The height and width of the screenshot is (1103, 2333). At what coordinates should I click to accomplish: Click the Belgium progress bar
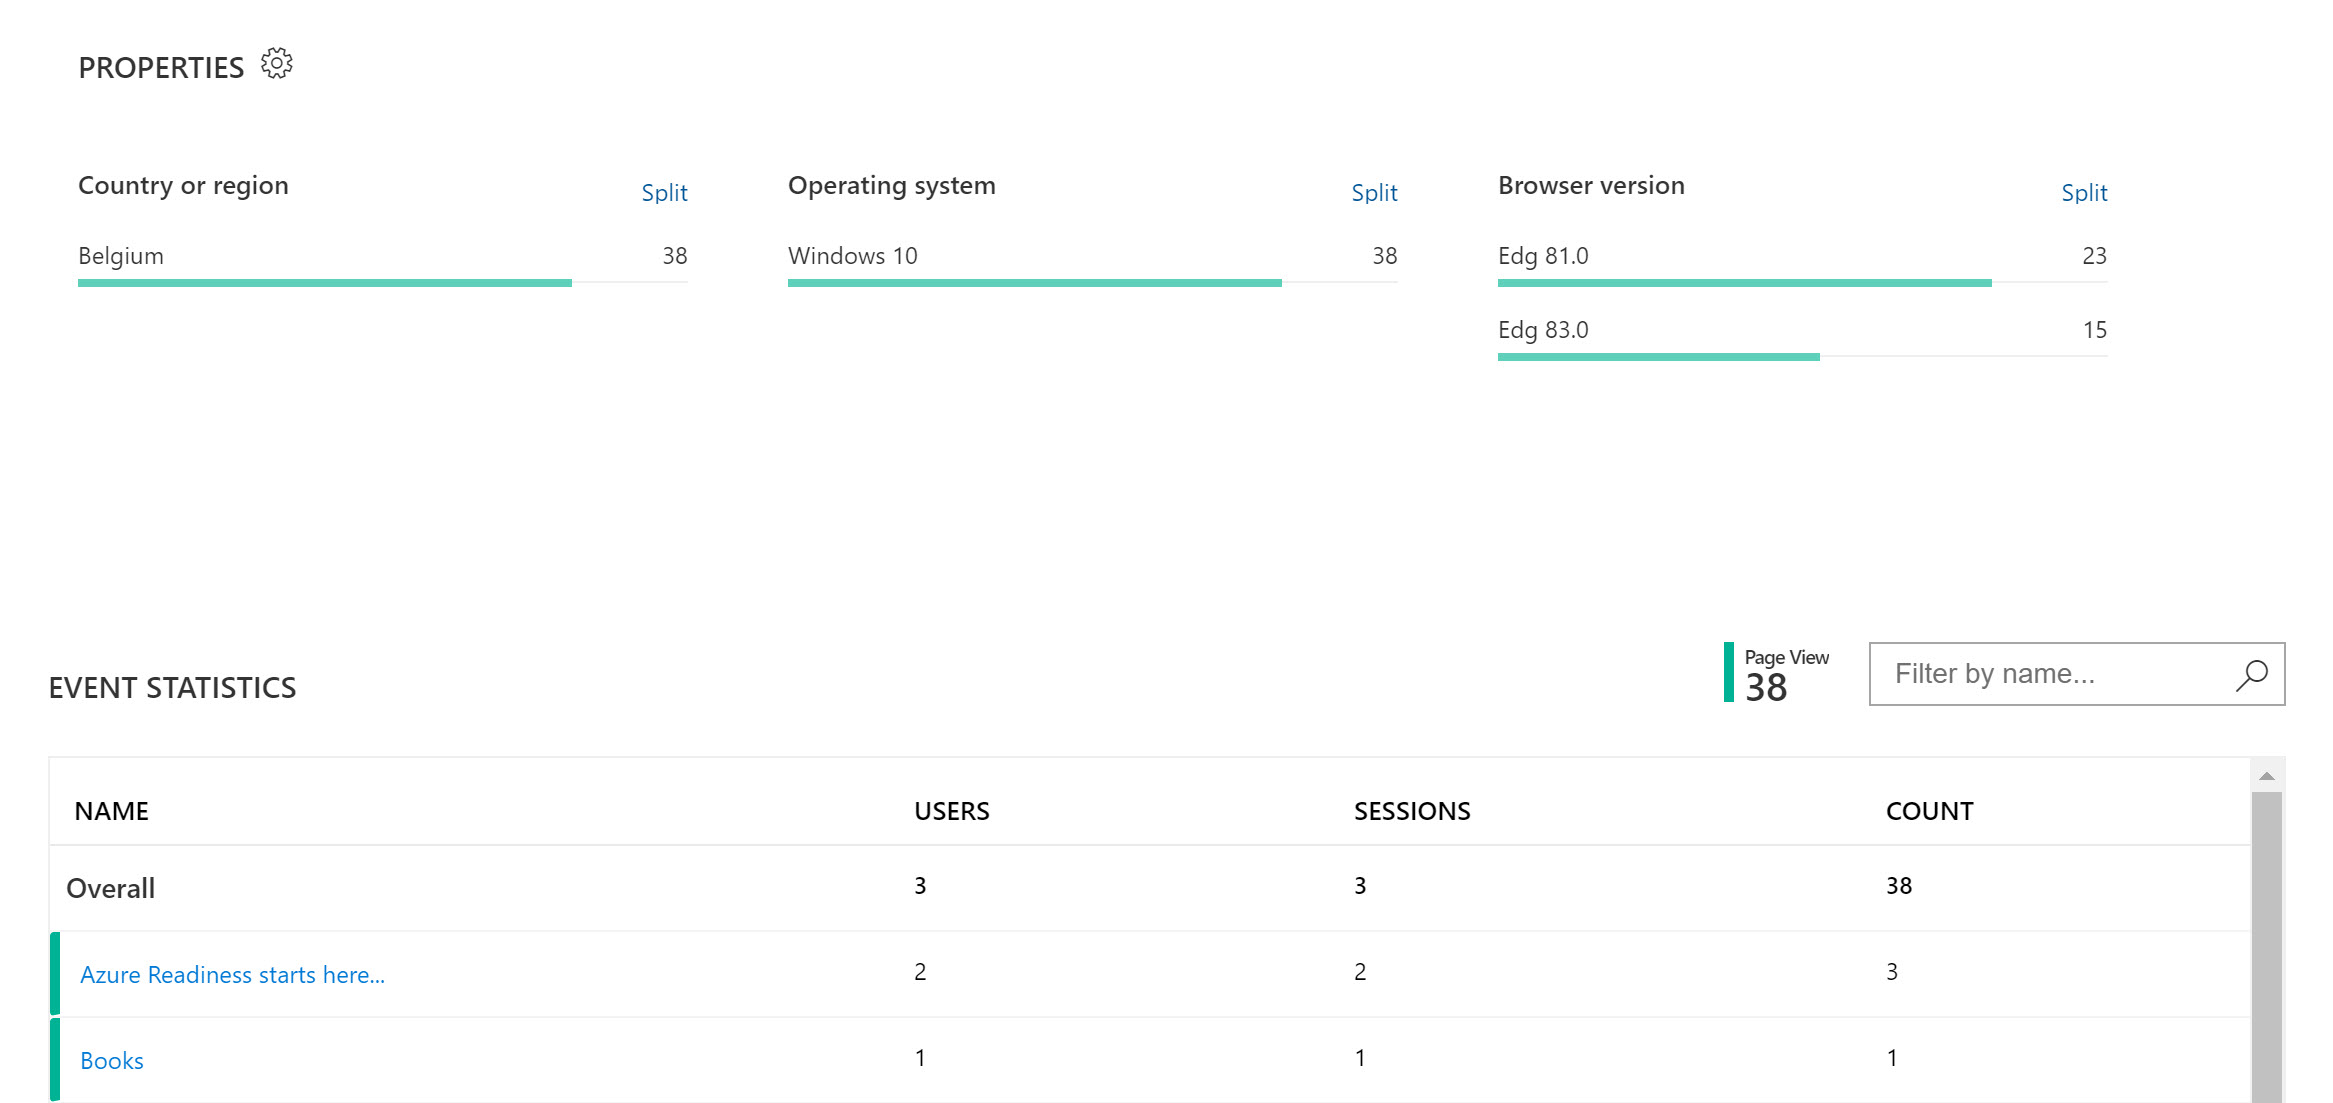click(x=325, y=283)
